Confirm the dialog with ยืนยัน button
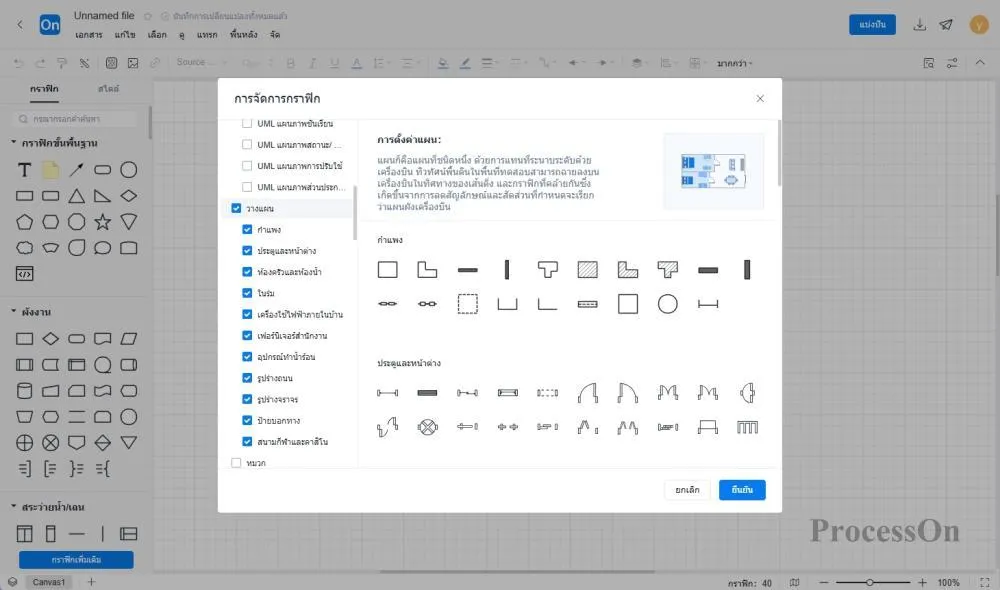 click(x=742, y=490)
